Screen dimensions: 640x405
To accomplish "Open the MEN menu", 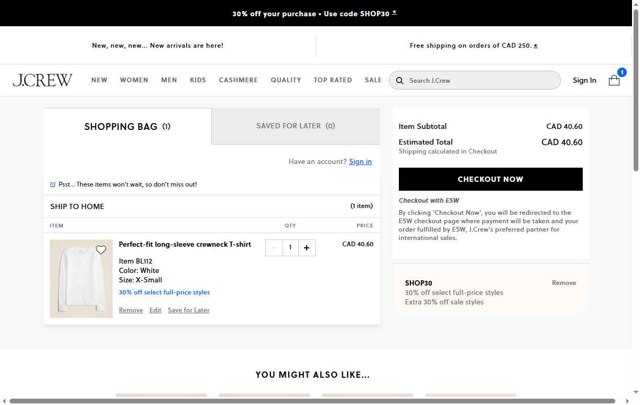I will [169, 80].
